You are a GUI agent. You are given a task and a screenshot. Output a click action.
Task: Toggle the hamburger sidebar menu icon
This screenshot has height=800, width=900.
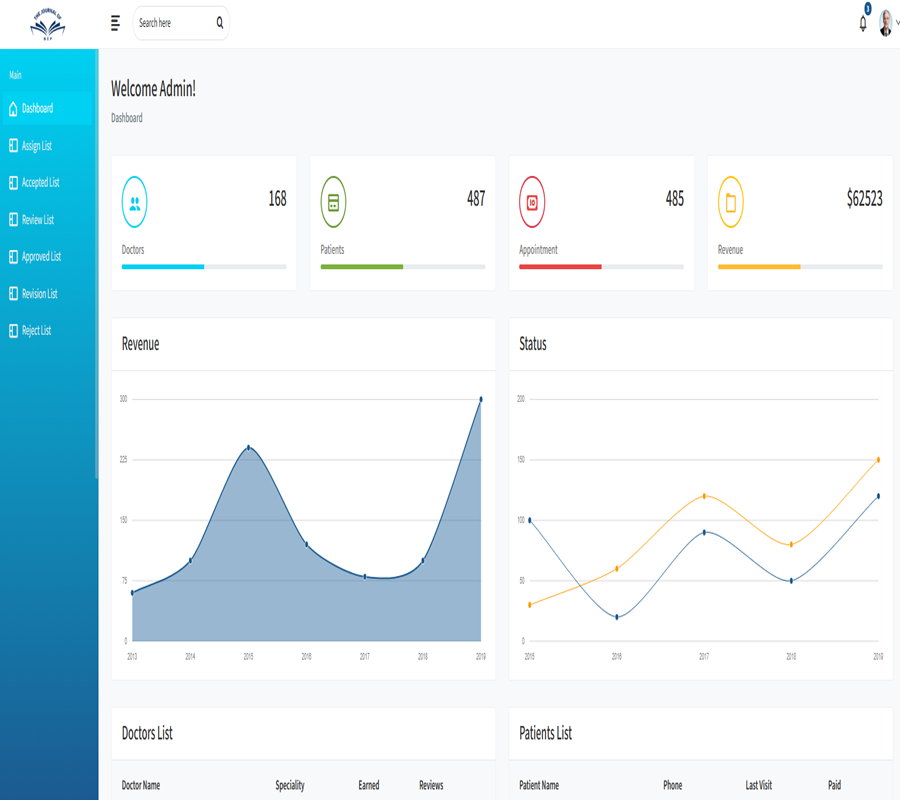coord(115,23)
